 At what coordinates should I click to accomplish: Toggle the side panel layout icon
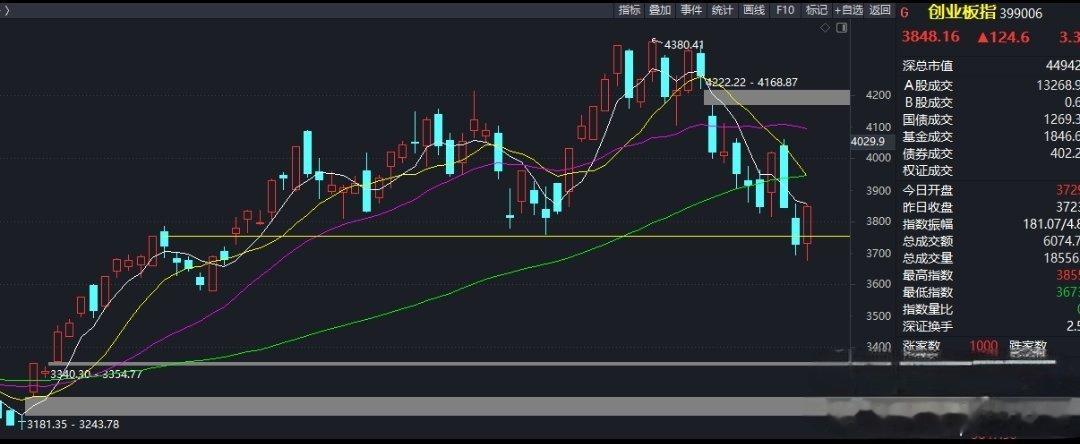pyautogui.click(x=841, y=28)
